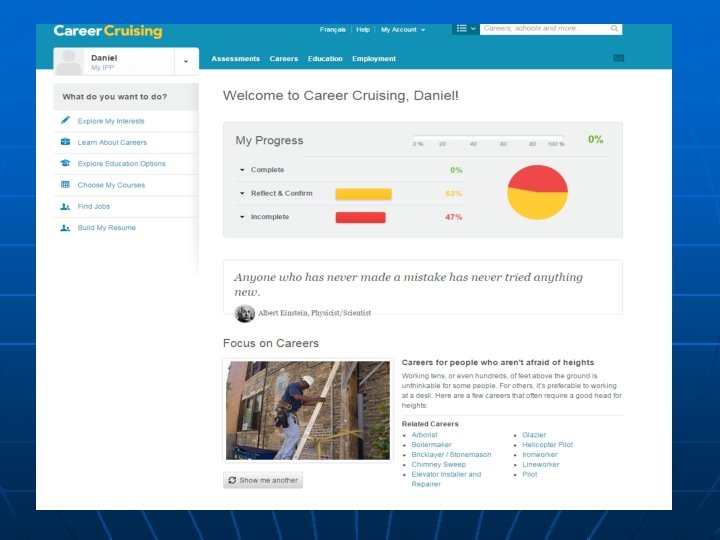Click the Show me another button
Screen dimensions: 720x540
click(x=263, y=480)
